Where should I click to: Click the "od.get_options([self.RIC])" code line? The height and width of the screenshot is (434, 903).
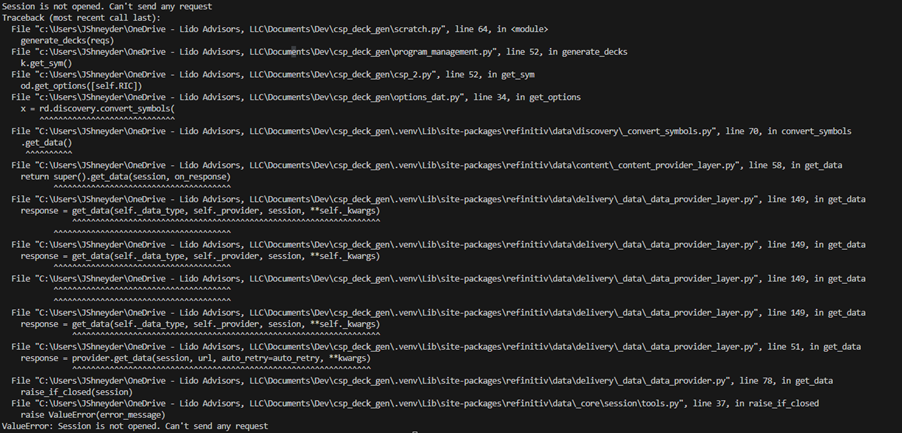click(x=81, y=86)
